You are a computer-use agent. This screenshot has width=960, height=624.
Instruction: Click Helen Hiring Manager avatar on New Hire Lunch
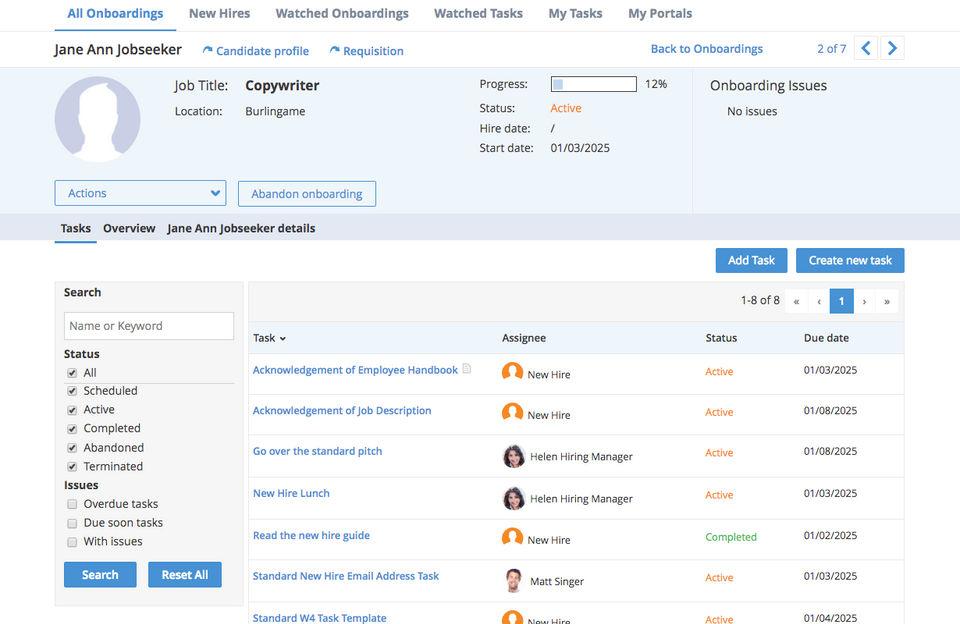[x=513, y=498]
